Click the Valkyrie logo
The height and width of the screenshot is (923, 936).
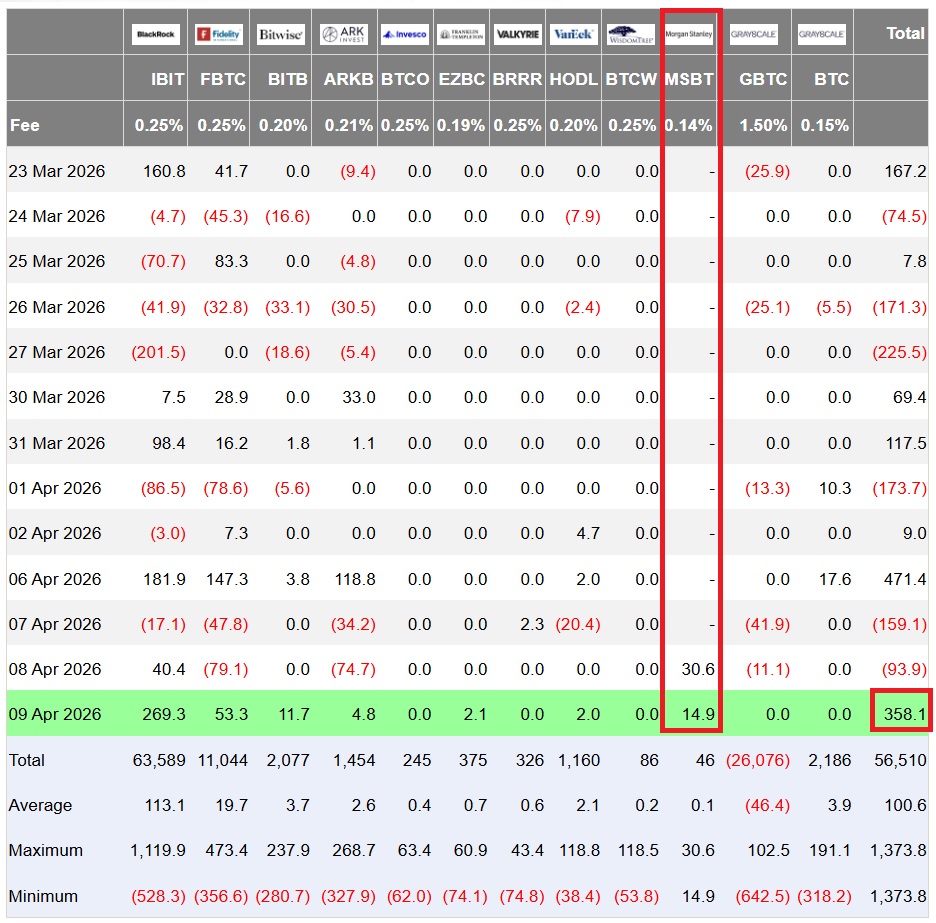tap(517, 34)
